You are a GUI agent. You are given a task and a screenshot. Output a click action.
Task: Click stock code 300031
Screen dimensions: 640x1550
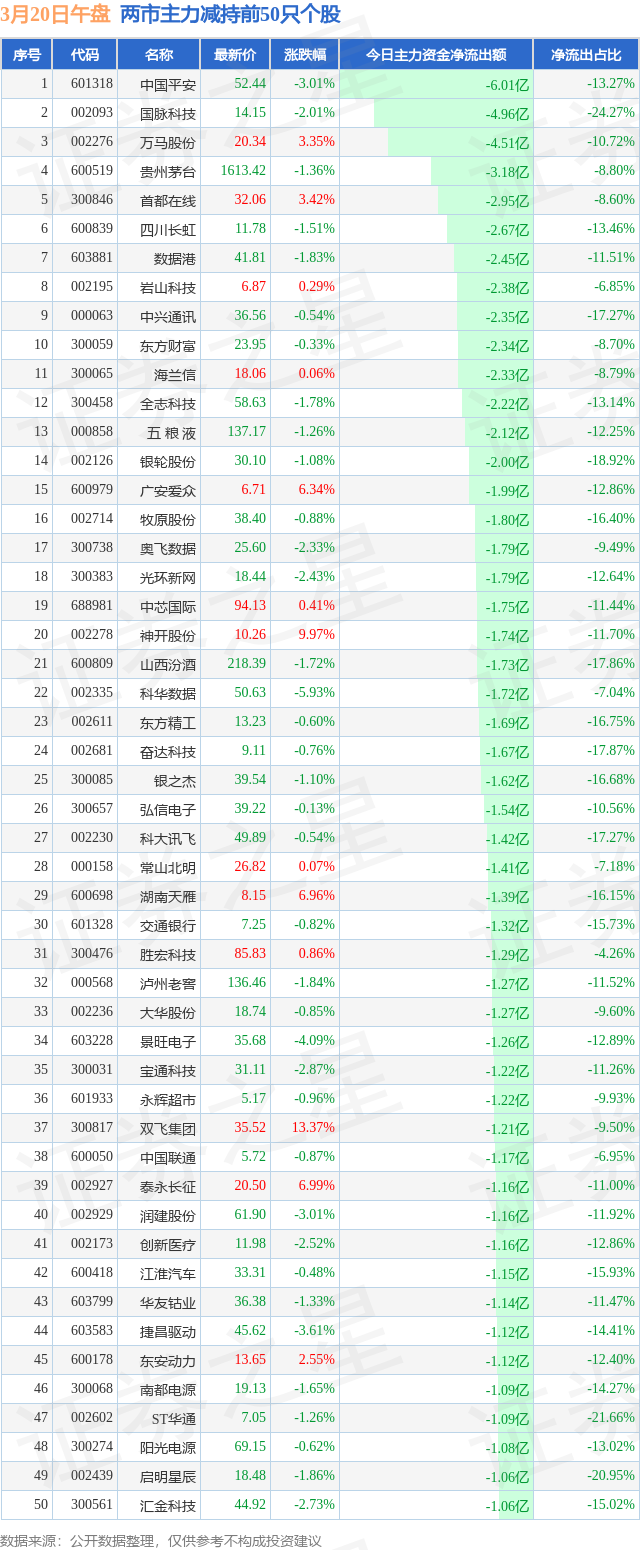pyautogui.click(x=92, y=1070)
